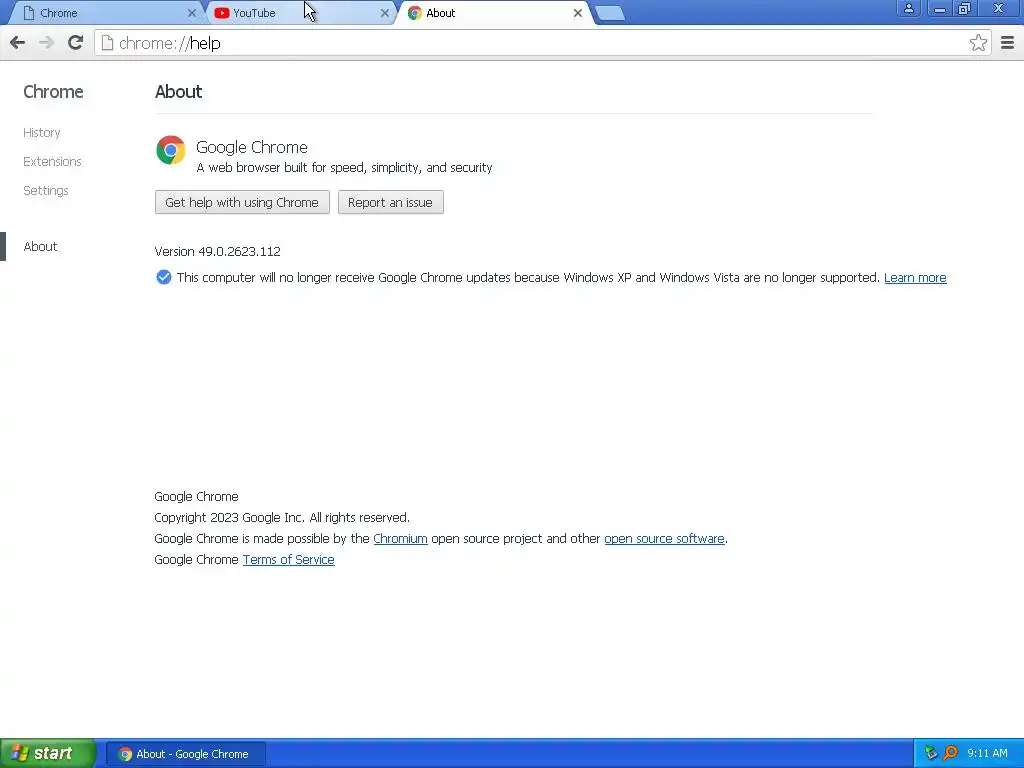Open History from the sidebar
Screen dimensions: 1024x768
click(x=42, y=133)
